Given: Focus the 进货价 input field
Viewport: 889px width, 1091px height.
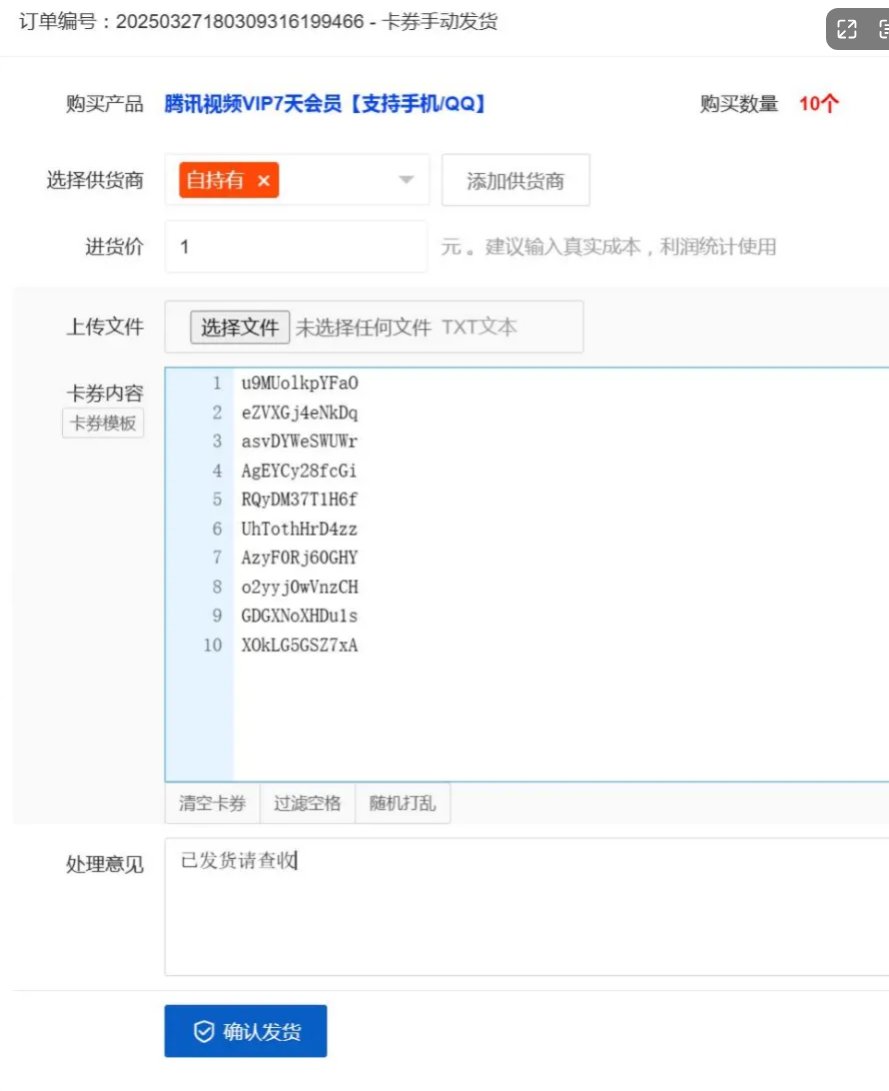Looking at the screenshot, I should click(296, 246).
